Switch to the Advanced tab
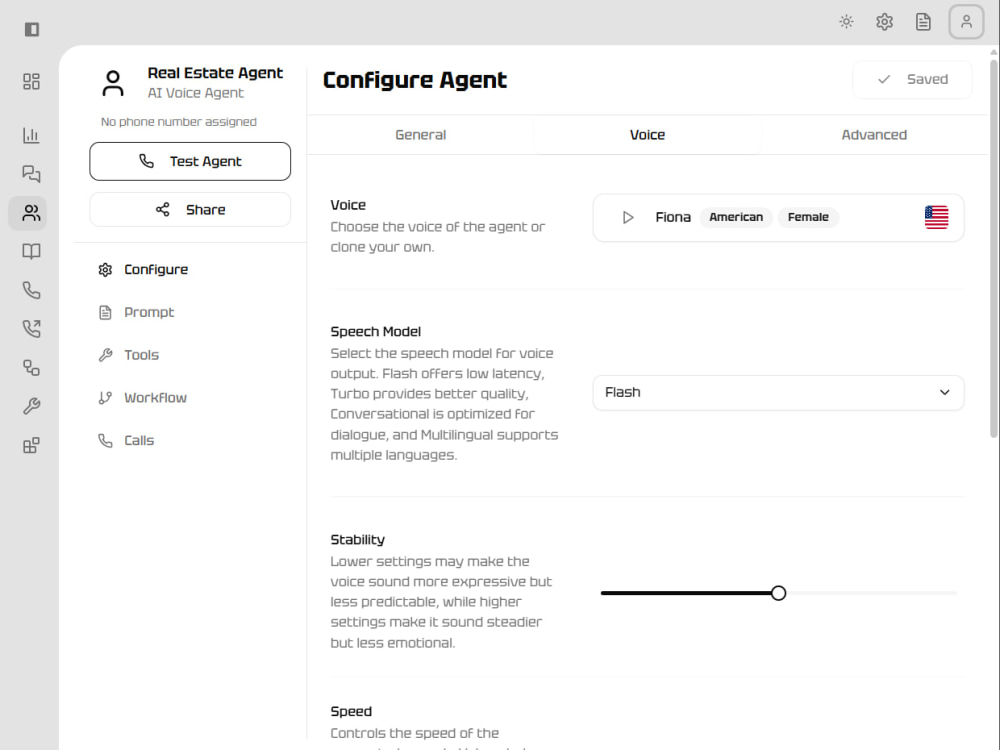 (x=874, y=135)
